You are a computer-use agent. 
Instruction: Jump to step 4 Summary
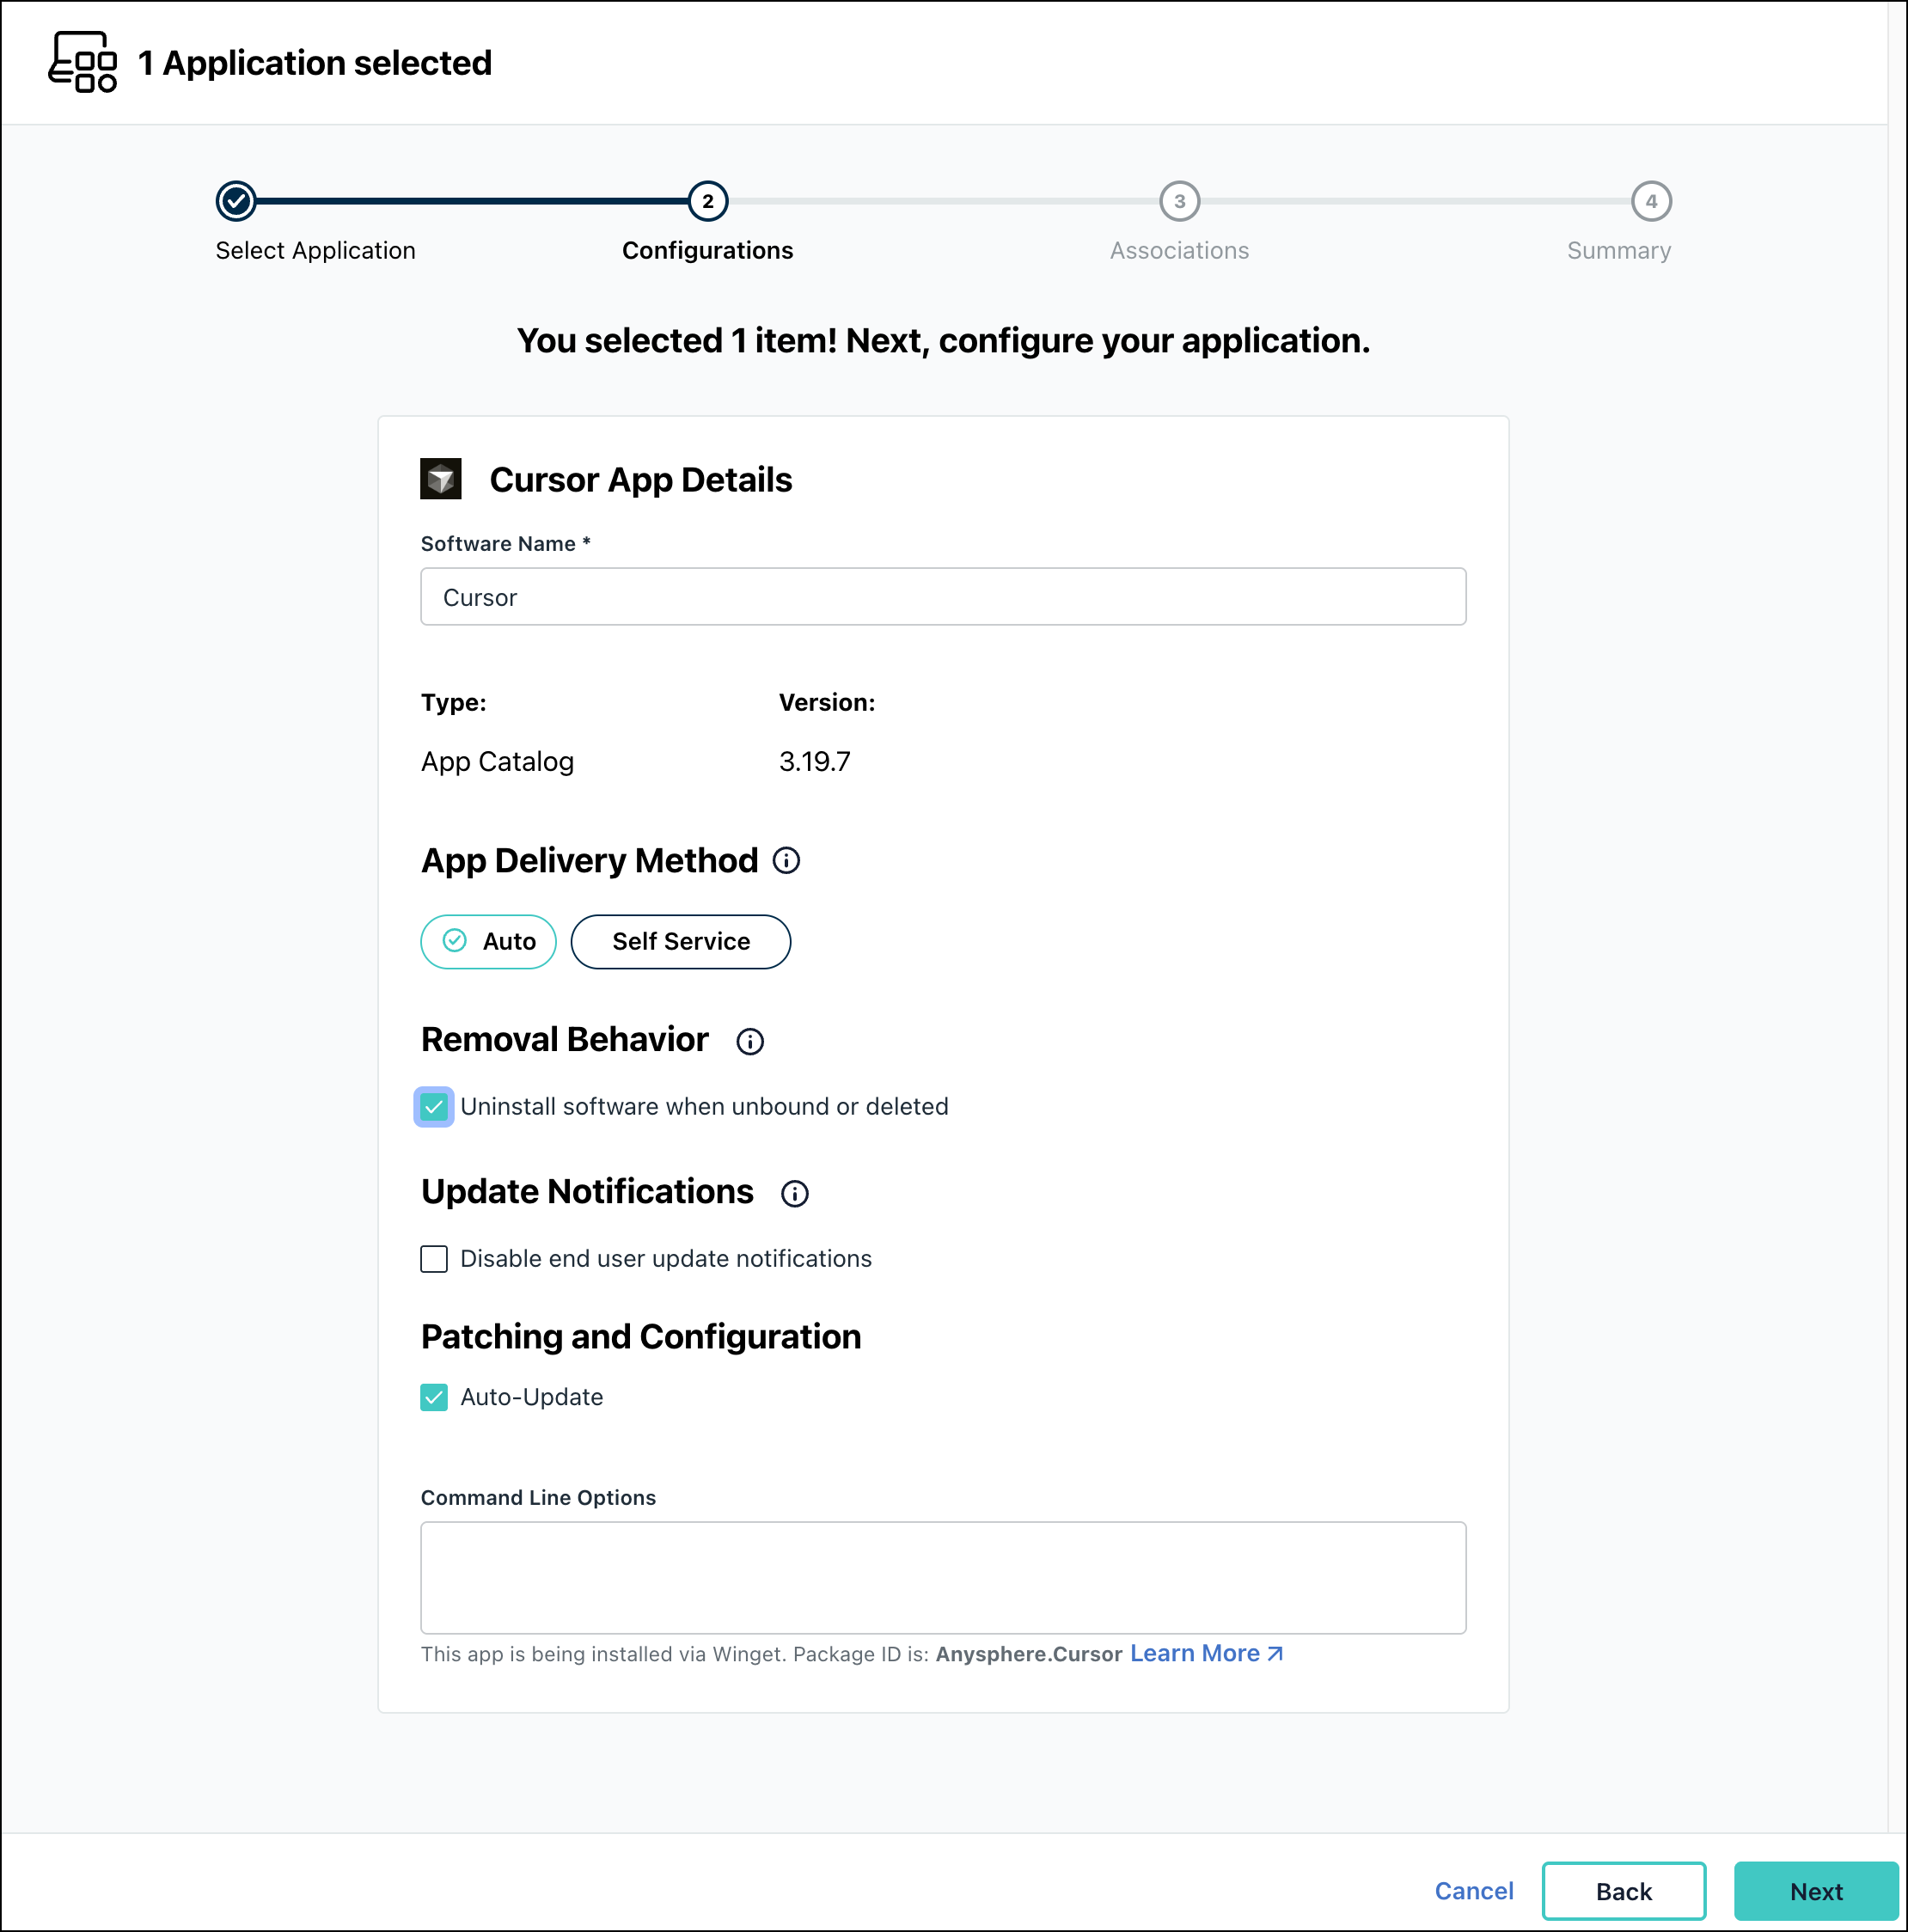pyautogui.click(x=1652, y=201)
